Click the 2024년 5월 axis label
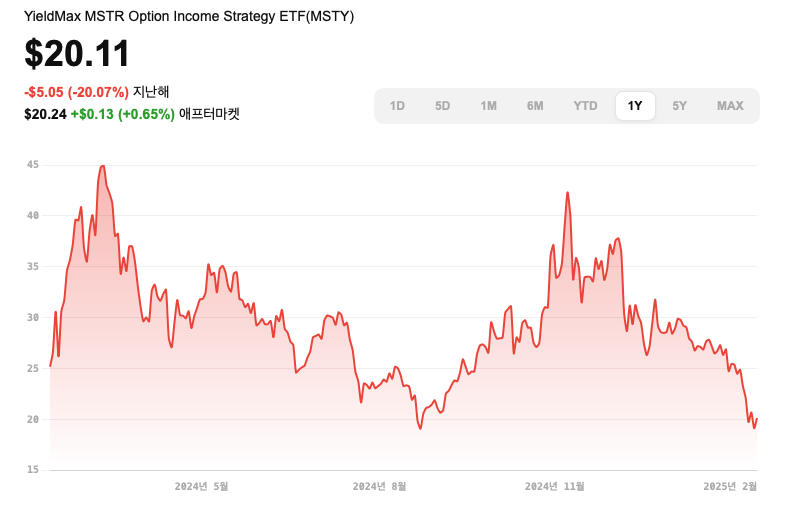The width and height of the screenshot is (799, 514). pos(201,486)
